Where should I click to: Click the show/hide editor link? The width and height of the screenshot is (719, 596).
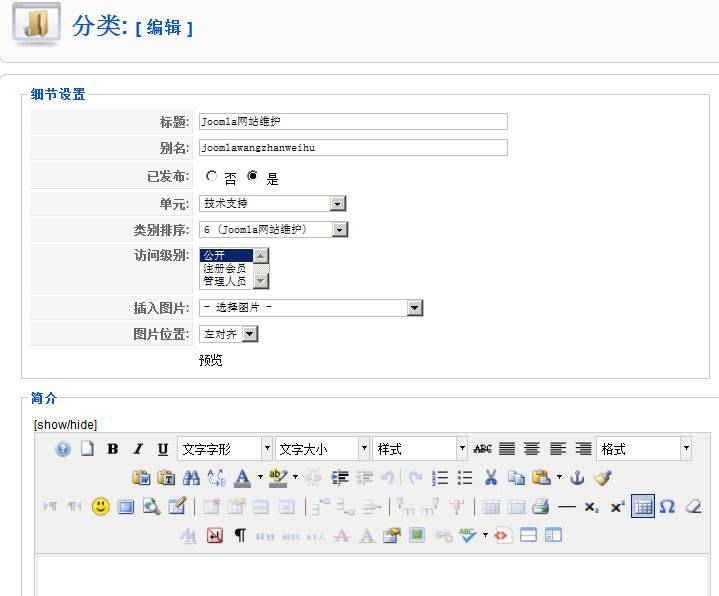point(66,425)
